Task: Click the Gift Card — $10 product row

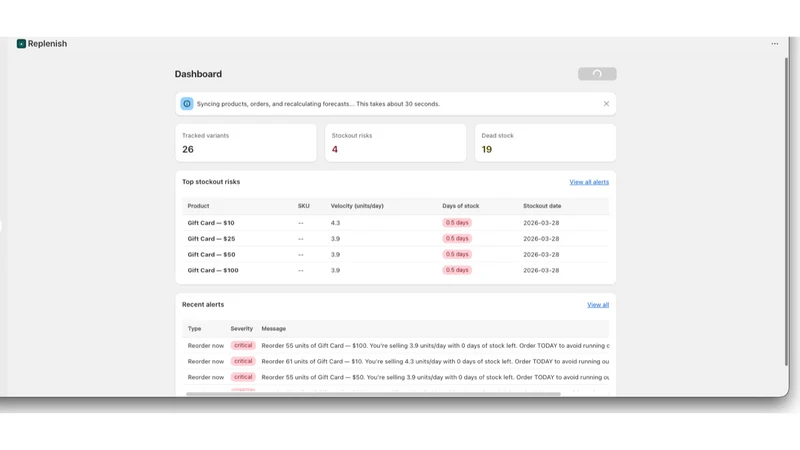Action: point(395,223)
